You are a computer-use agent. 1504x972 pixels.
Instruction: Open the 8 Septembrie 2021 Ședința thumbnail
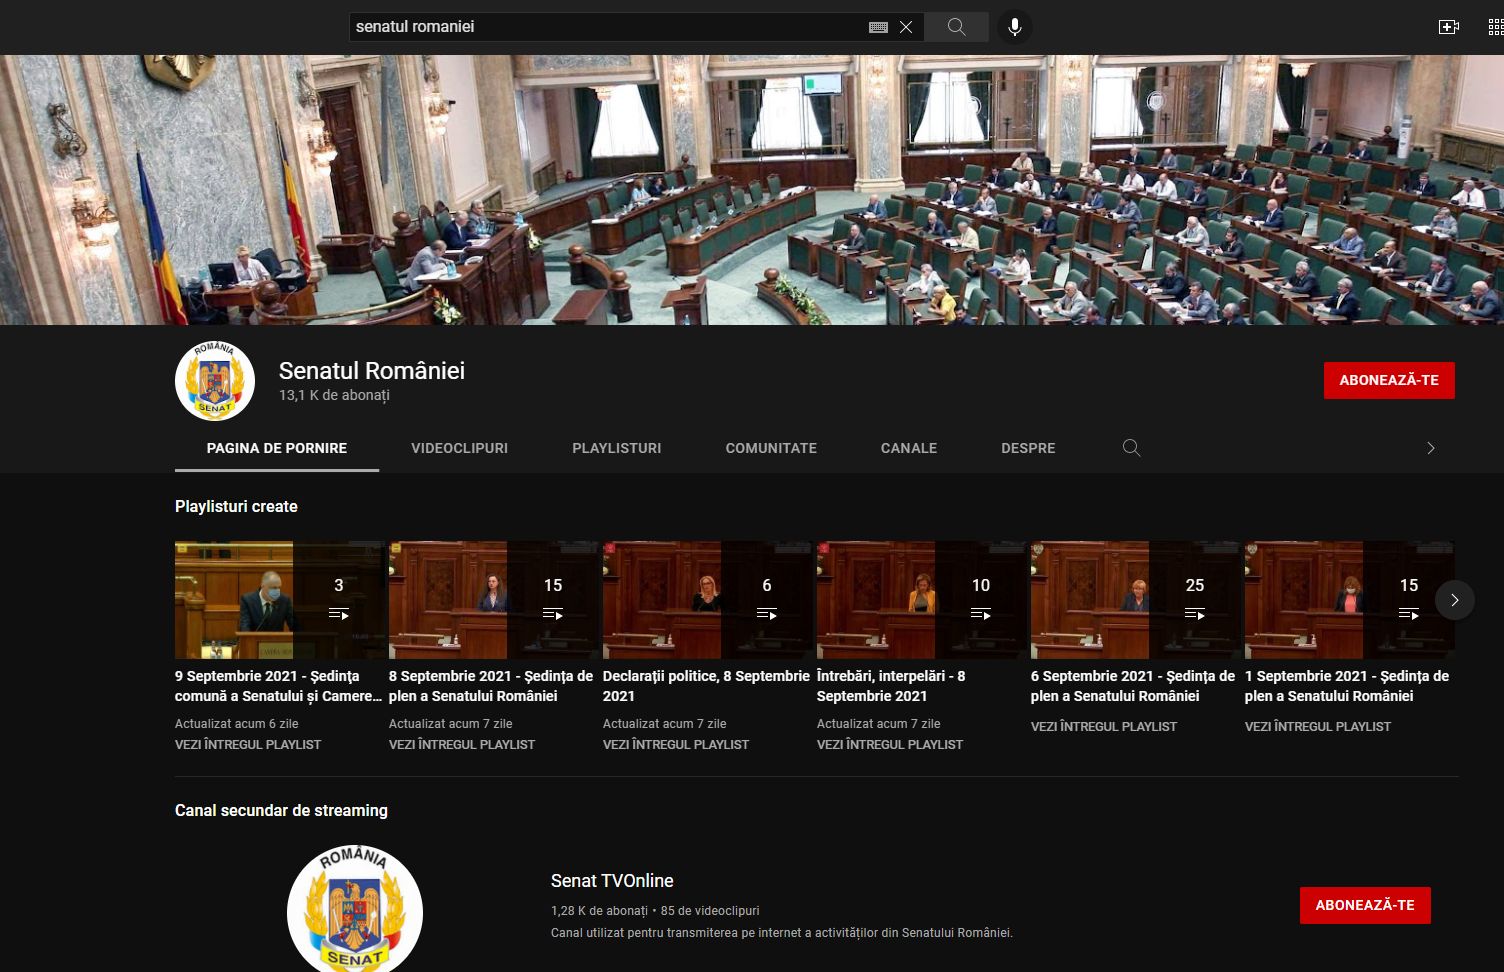click(x=494, y=600)
